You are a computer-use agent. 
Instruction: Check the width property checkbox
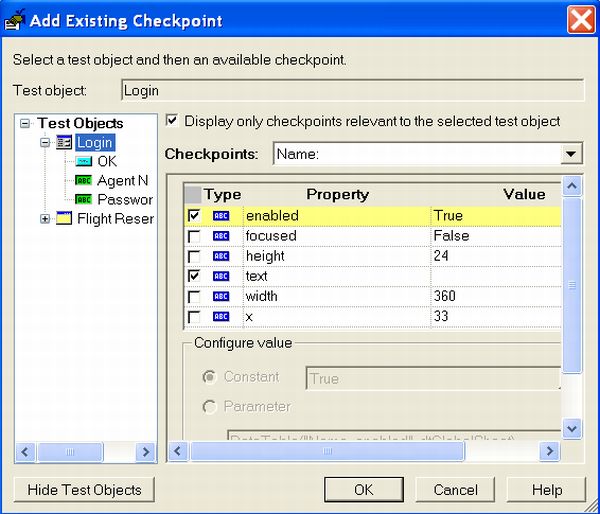click(x=194, y=297)
